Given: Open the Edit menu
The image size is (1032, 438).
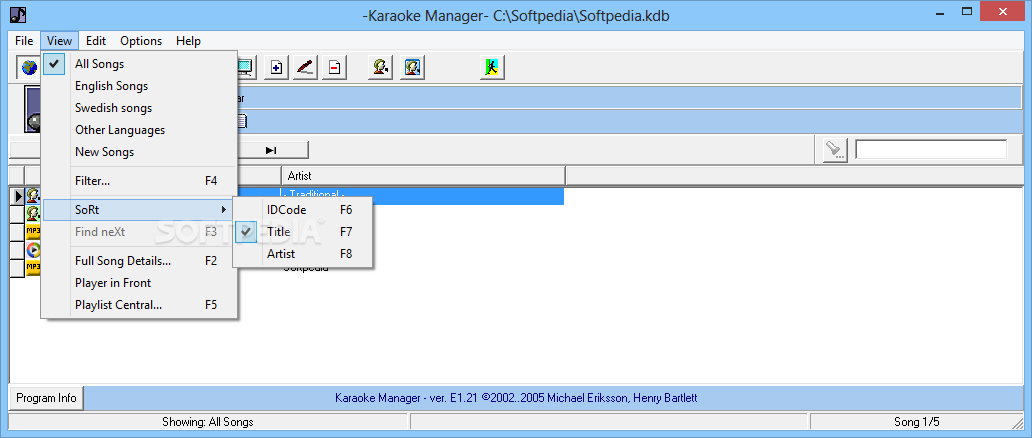Looking at the screenshot, I should tap(96, 41).
